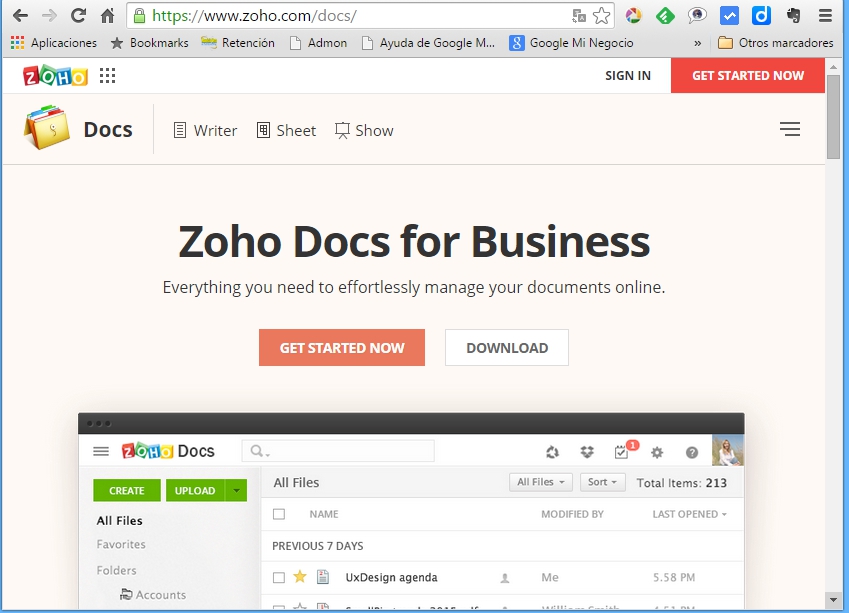This screenshot has height=613, width=849.
Task: Open the Zoho apps grid launcher
Action: 107,75
